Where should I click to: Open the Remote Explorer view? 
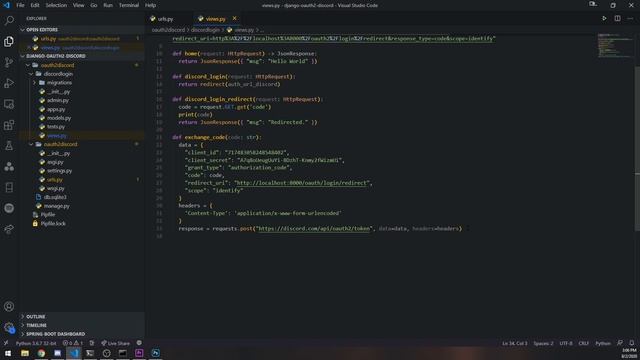(9, 104)
